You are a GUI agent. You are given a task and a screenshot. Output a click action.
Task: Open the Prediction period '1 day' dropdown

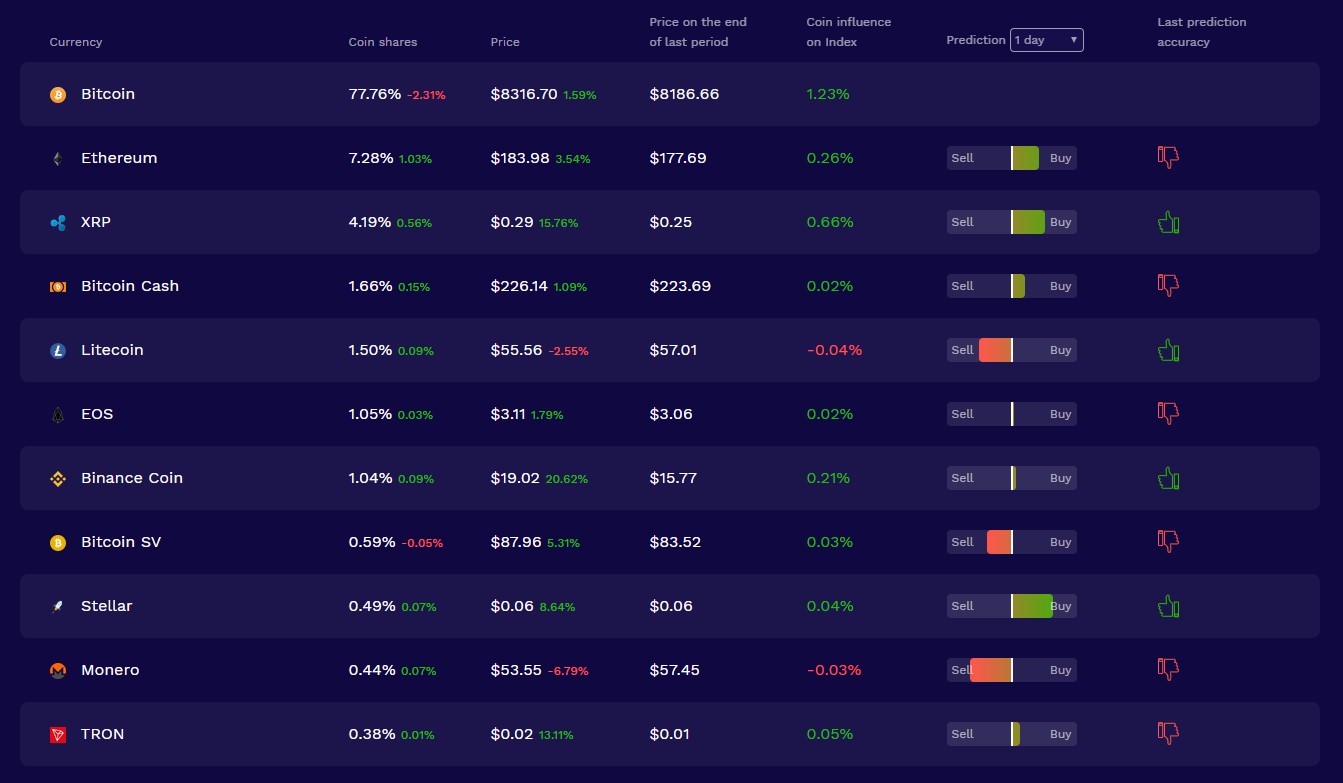pos(1046,40)
